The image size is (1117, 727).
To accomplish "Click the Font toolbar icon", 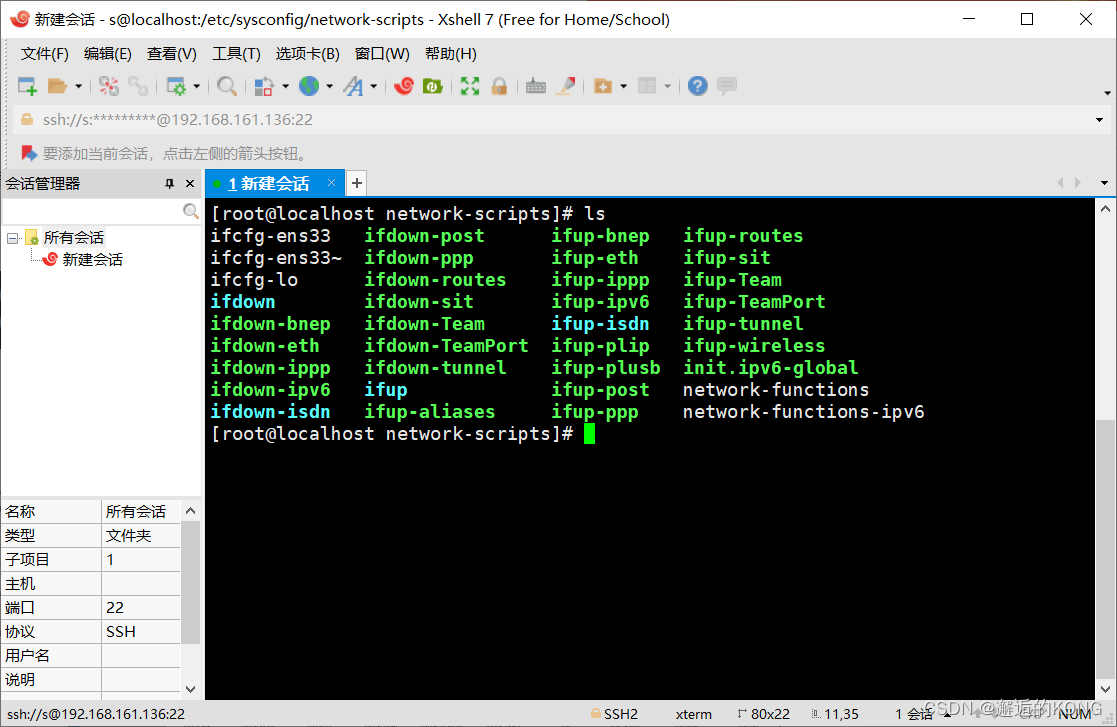I will [353, 86].
